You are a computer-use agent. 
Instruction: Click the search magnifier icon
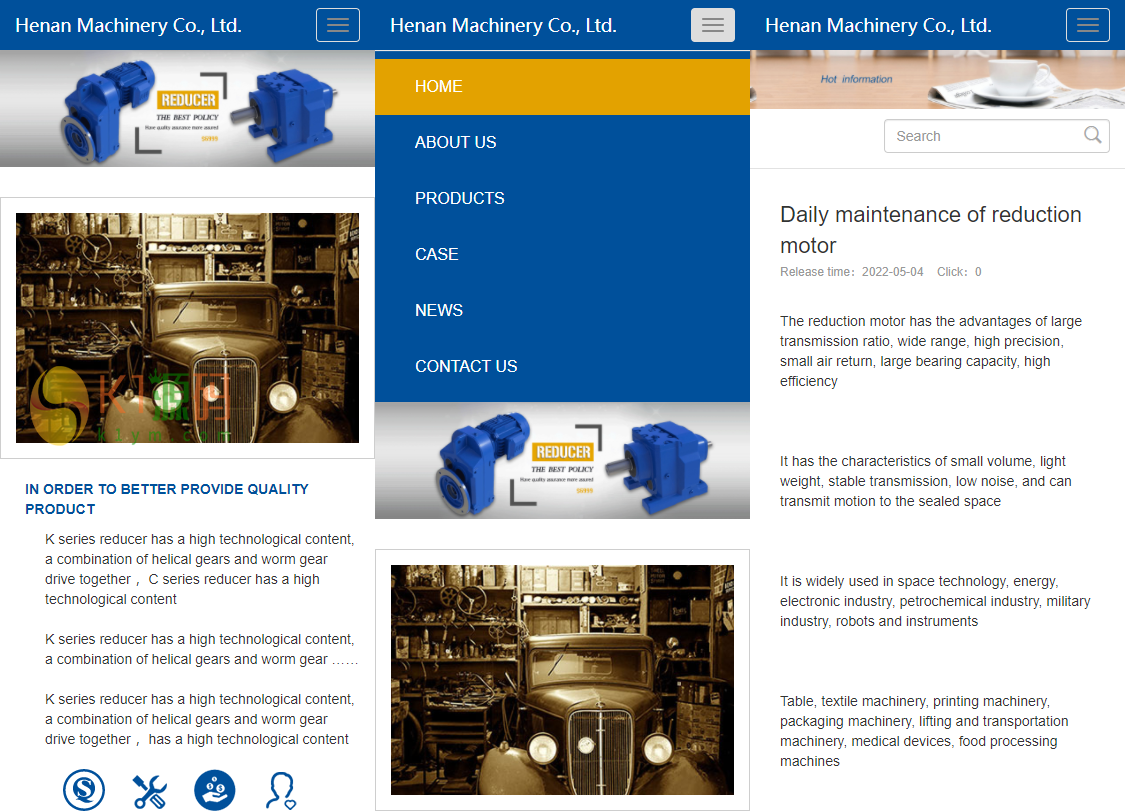click(x=1092, y=135)
